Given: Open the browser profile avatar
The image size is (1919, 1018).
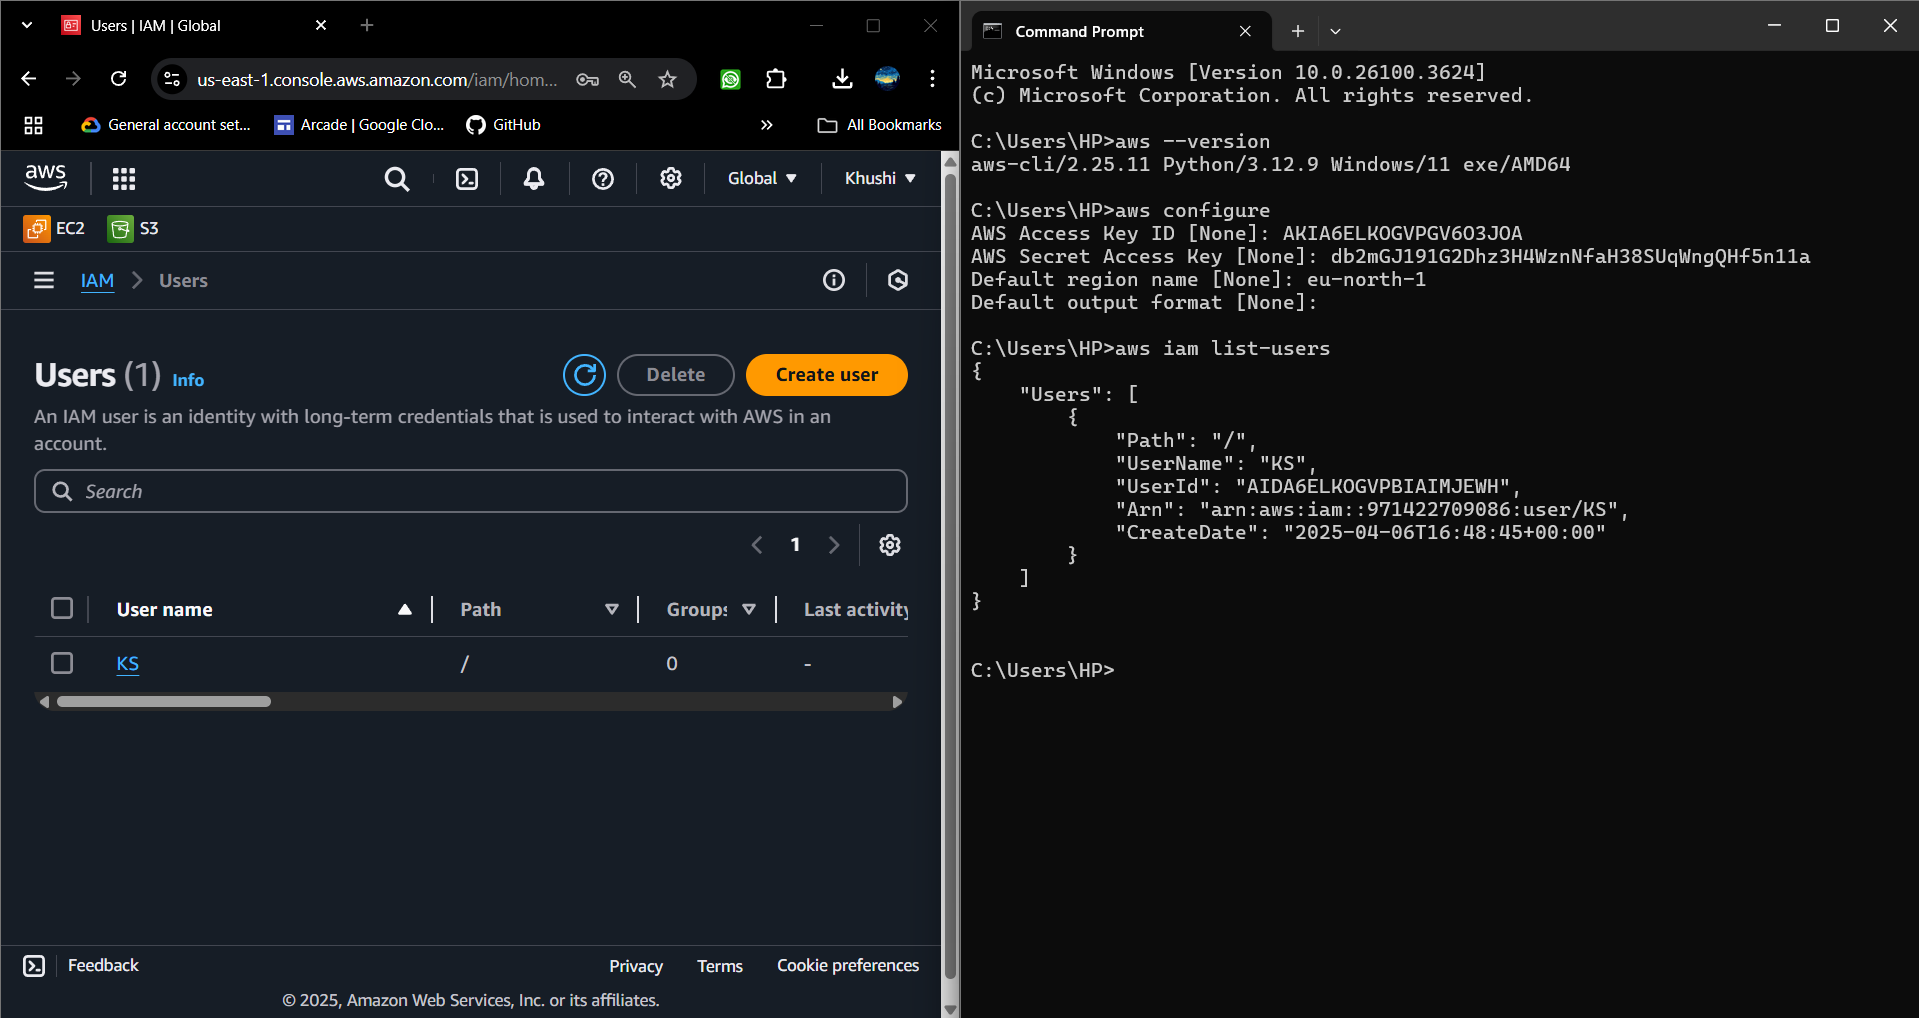Looking at the screenshot, I should [x=887, y=78].
